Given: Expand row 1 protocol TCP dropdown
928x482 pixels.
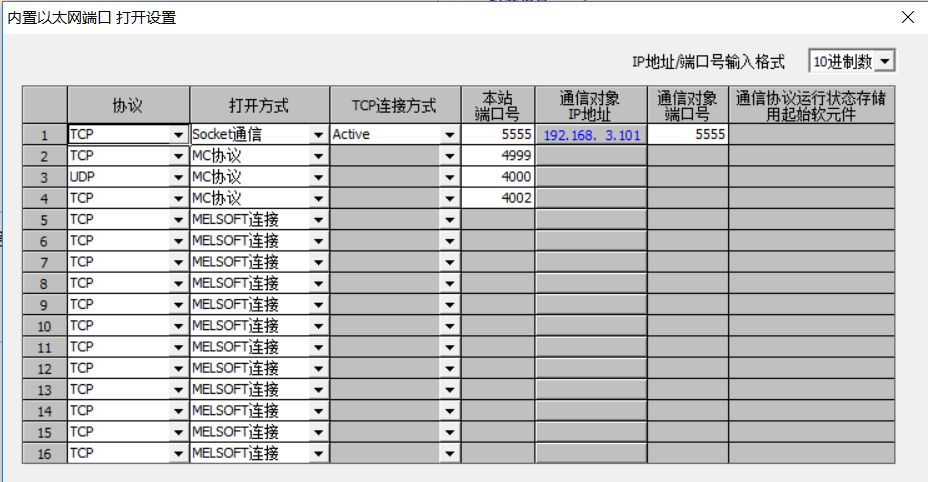Looking at the screenshot, I should [178, 134].
